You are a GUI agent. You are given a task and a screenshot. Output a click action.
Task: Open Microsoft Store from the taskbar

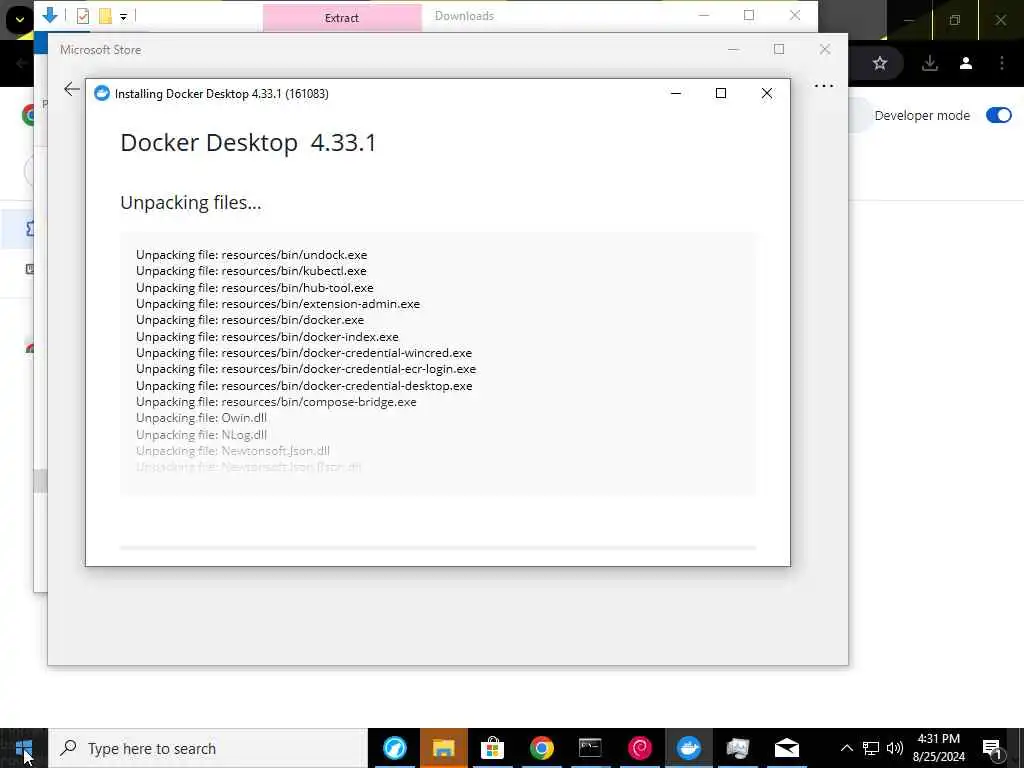[x=492, y=748]
